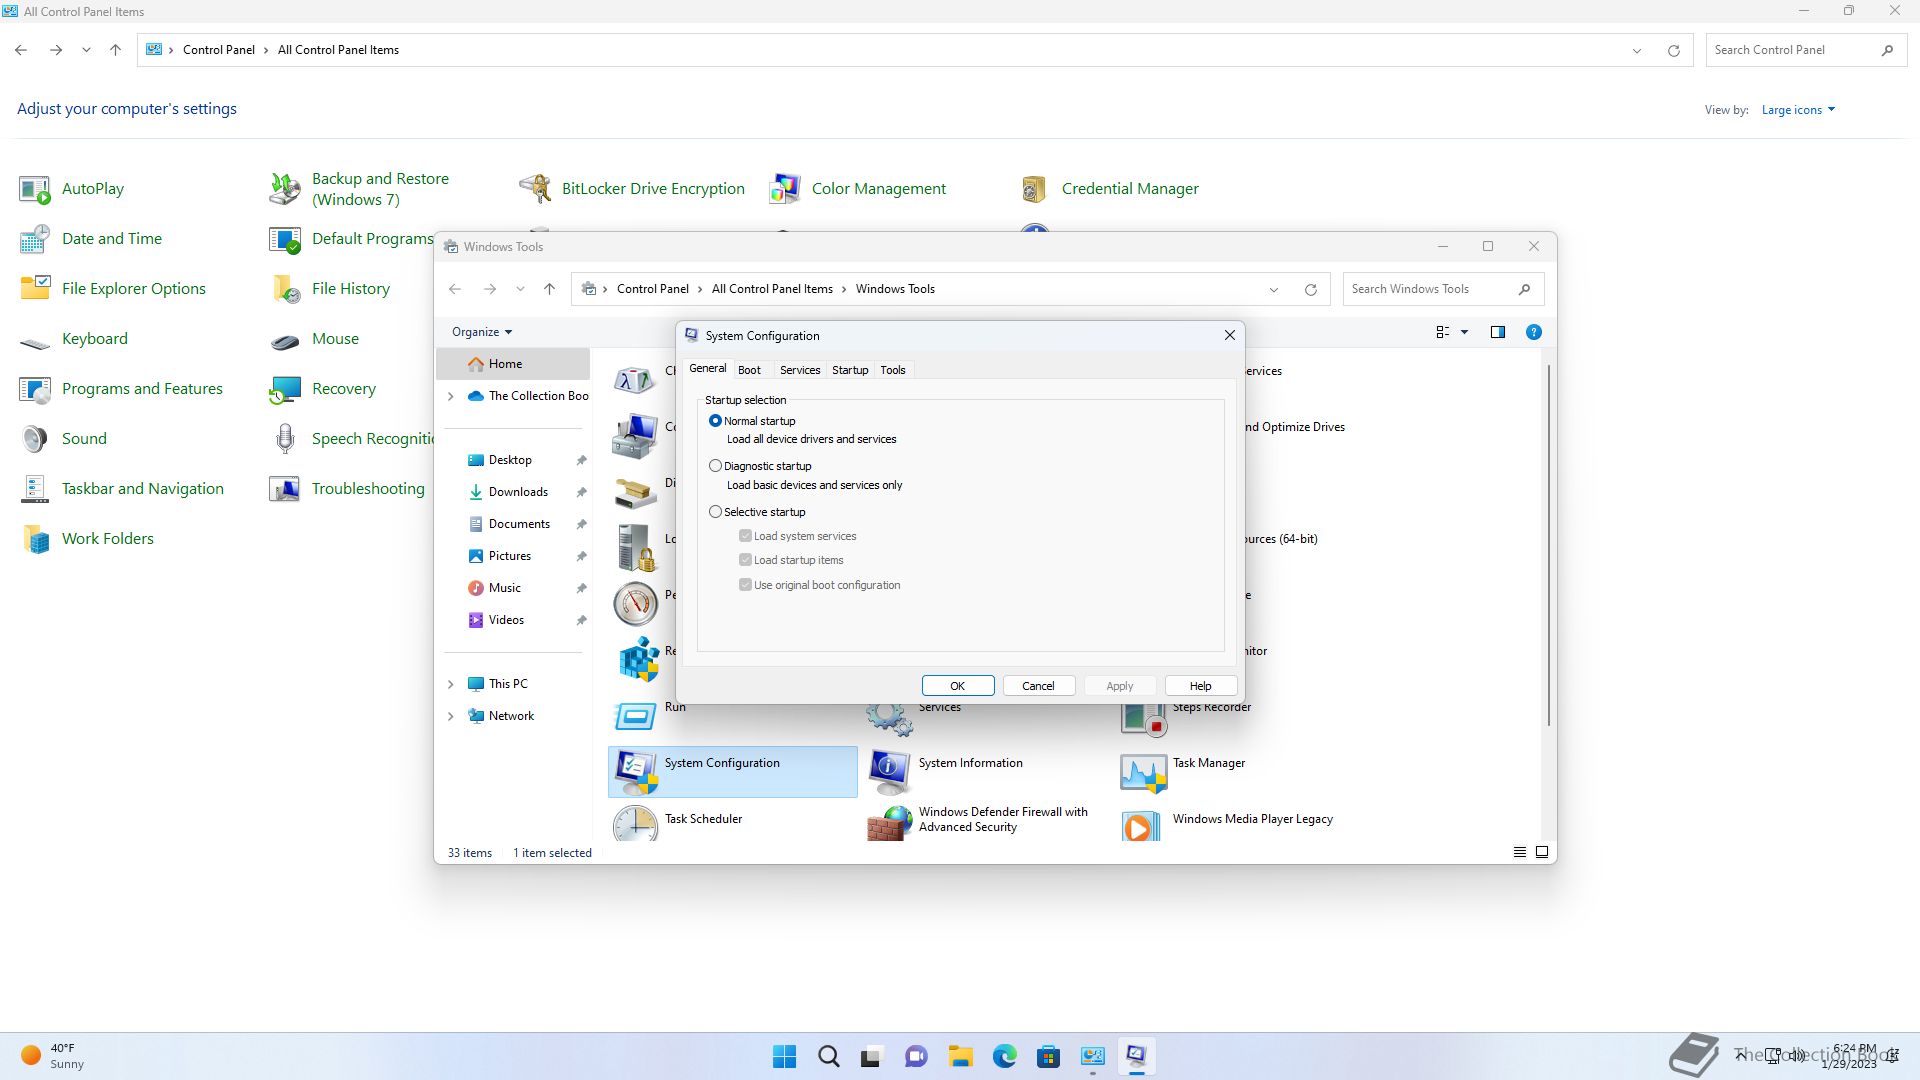The height and width of the screenshot is (1080, 1920).
Task: Select the General tab
Action: 708,369
